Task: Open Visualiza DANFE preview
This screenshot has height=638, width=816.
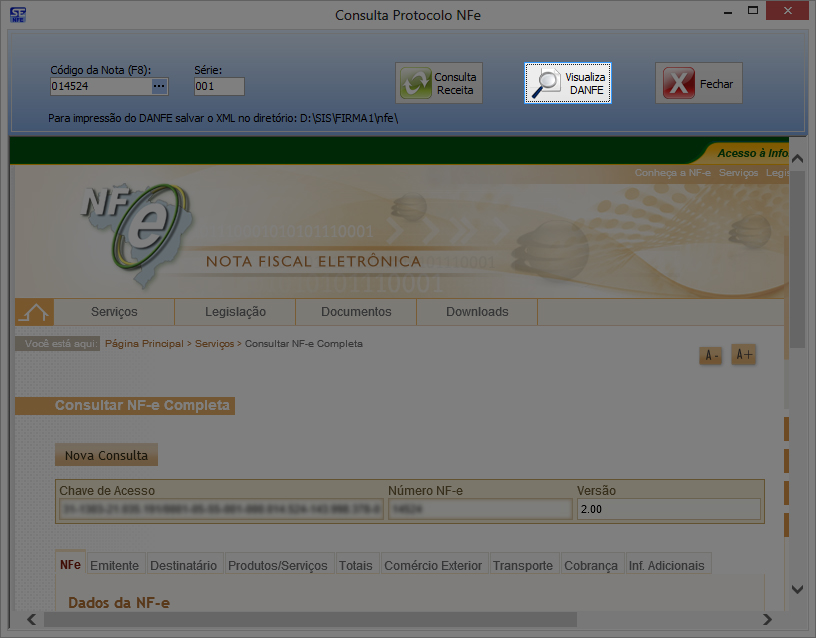Action: click(567, 84)
